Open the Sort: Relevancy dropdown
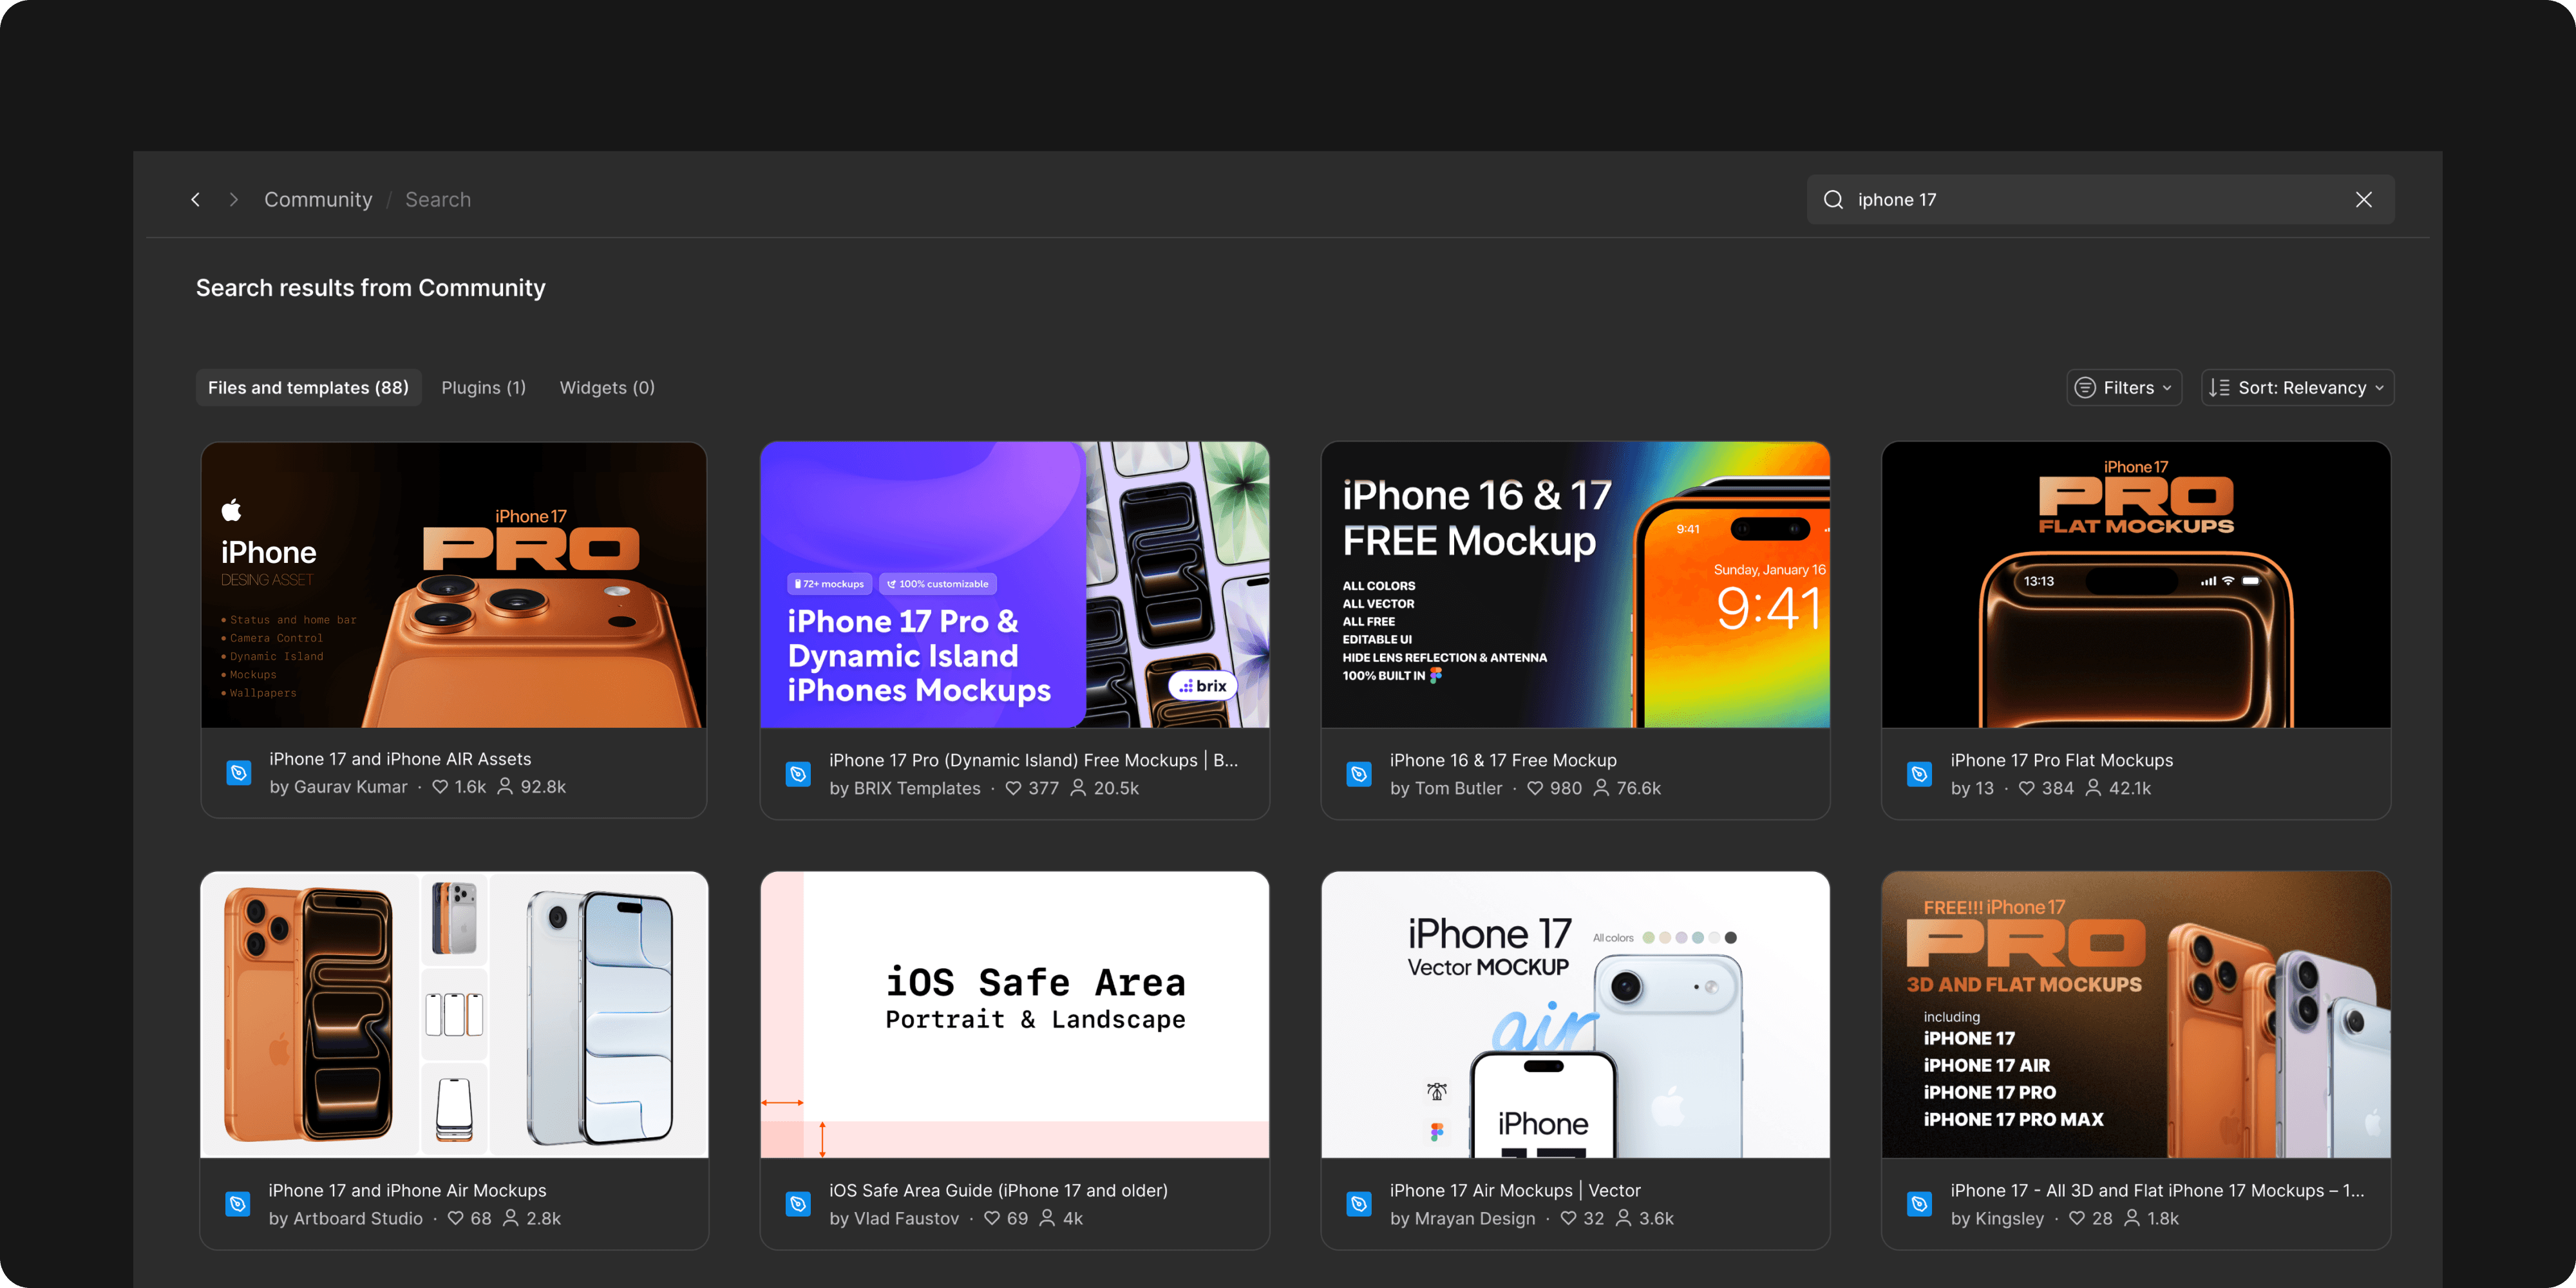 click(x=2297, y=388)
